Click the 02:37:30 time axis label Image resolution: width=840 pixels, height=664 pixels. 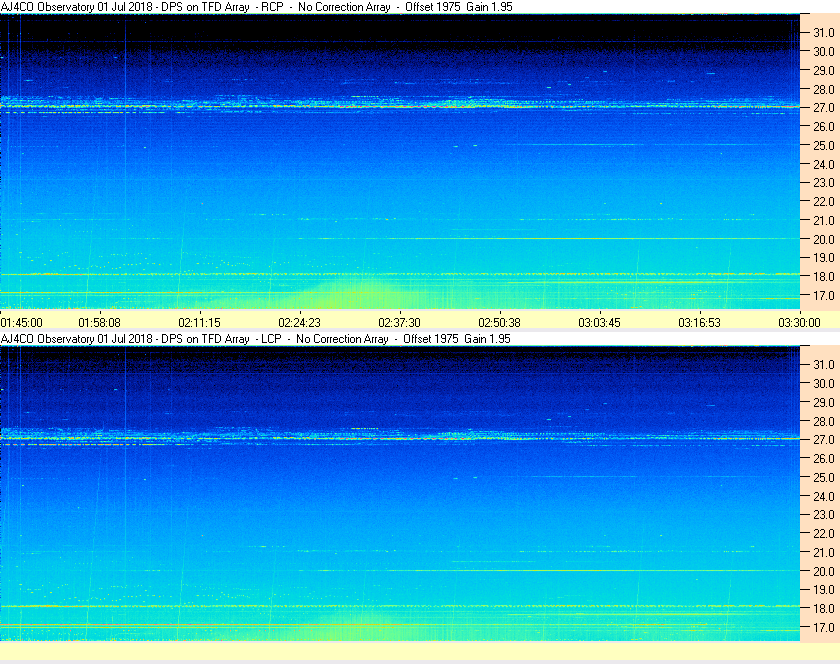click(400, 323)
